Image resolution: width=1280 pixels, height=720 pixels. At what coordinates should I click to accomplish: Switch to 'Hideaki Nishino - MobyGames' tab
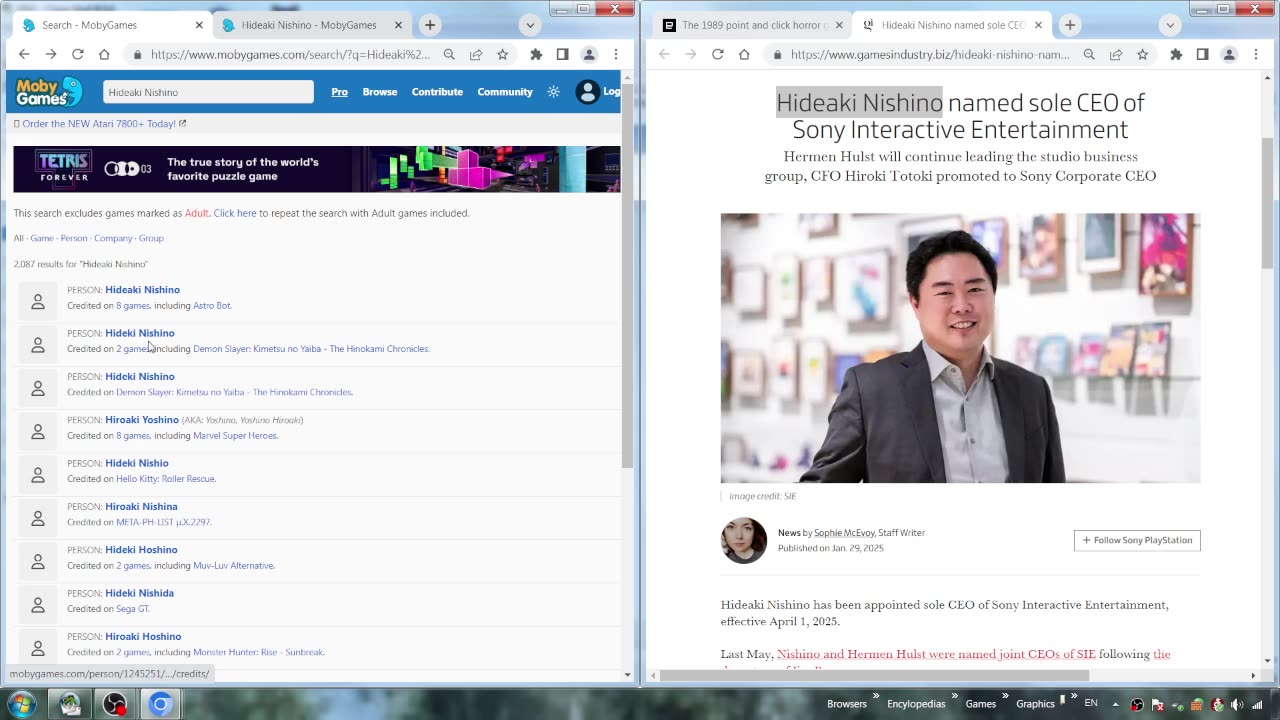click(309, 25)
